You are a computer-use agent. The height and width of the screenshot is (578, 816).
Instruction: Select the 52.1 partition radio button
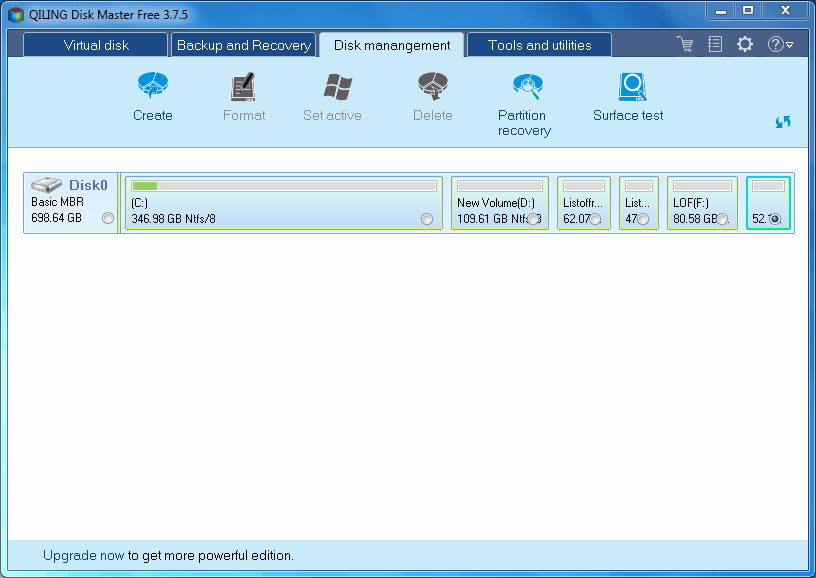click(775, 219)
